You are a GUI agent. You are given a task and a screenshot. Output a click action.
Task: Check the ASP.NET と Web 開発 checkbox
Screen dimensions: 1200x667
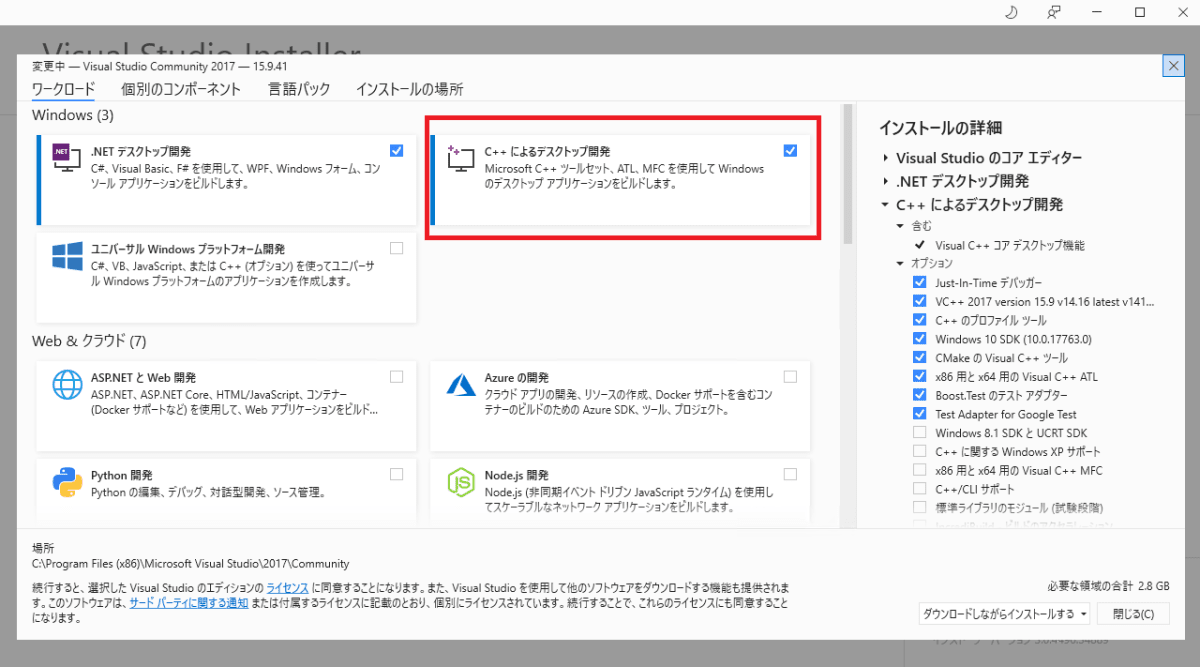(x=397, y=377)
